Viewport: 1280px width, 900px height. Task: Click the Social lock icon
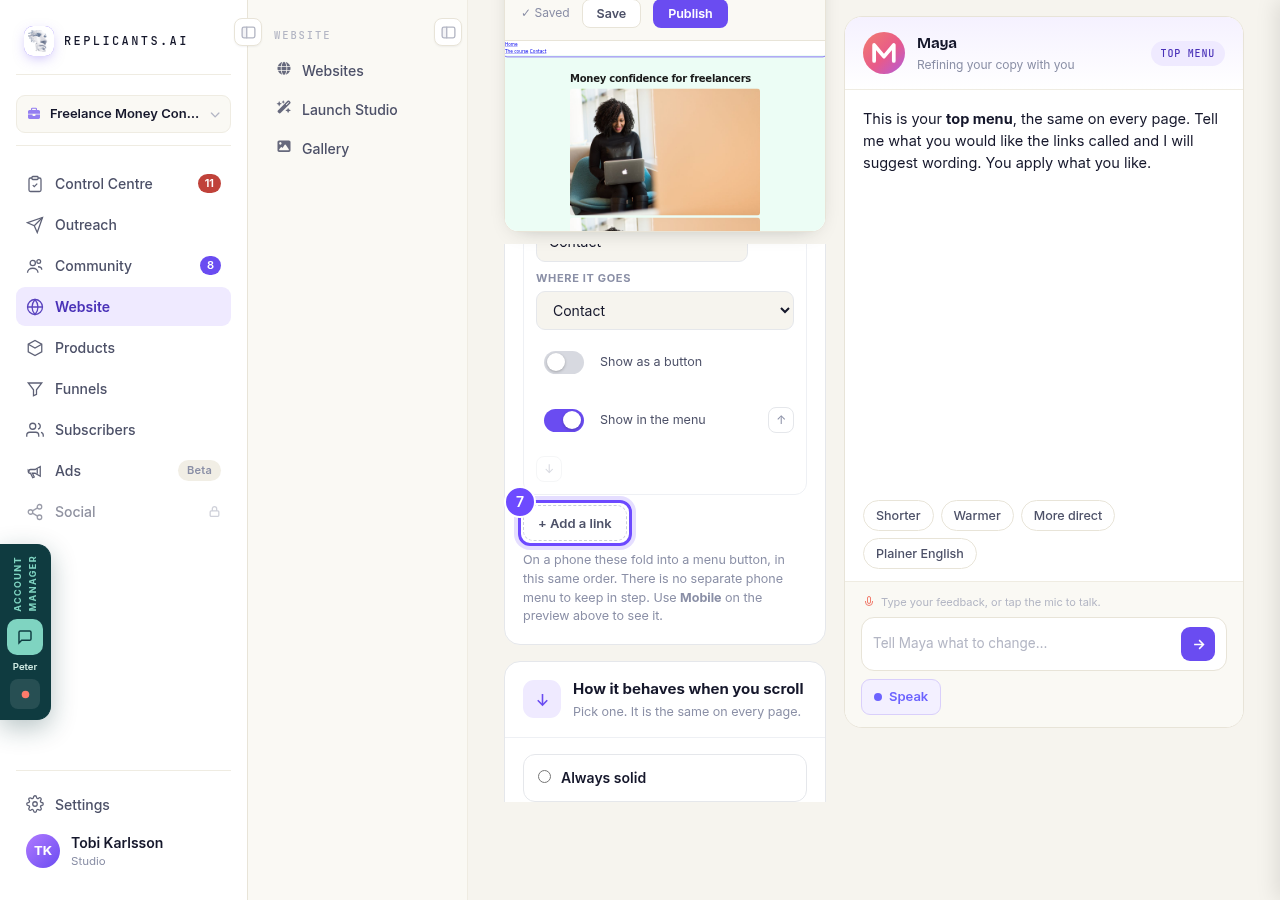click(214, 512)
